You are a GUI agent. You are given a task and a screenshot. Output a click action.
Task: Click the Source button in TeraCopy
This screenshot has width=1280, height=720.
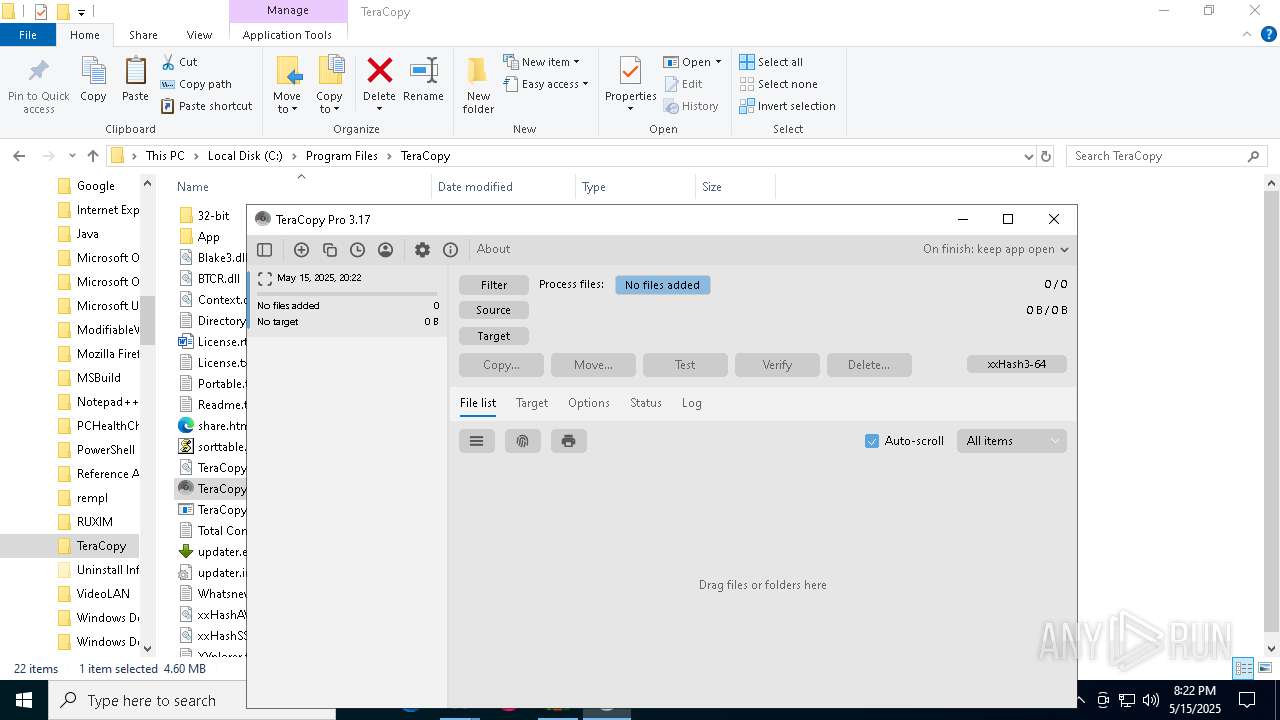(x=494, y=310)
